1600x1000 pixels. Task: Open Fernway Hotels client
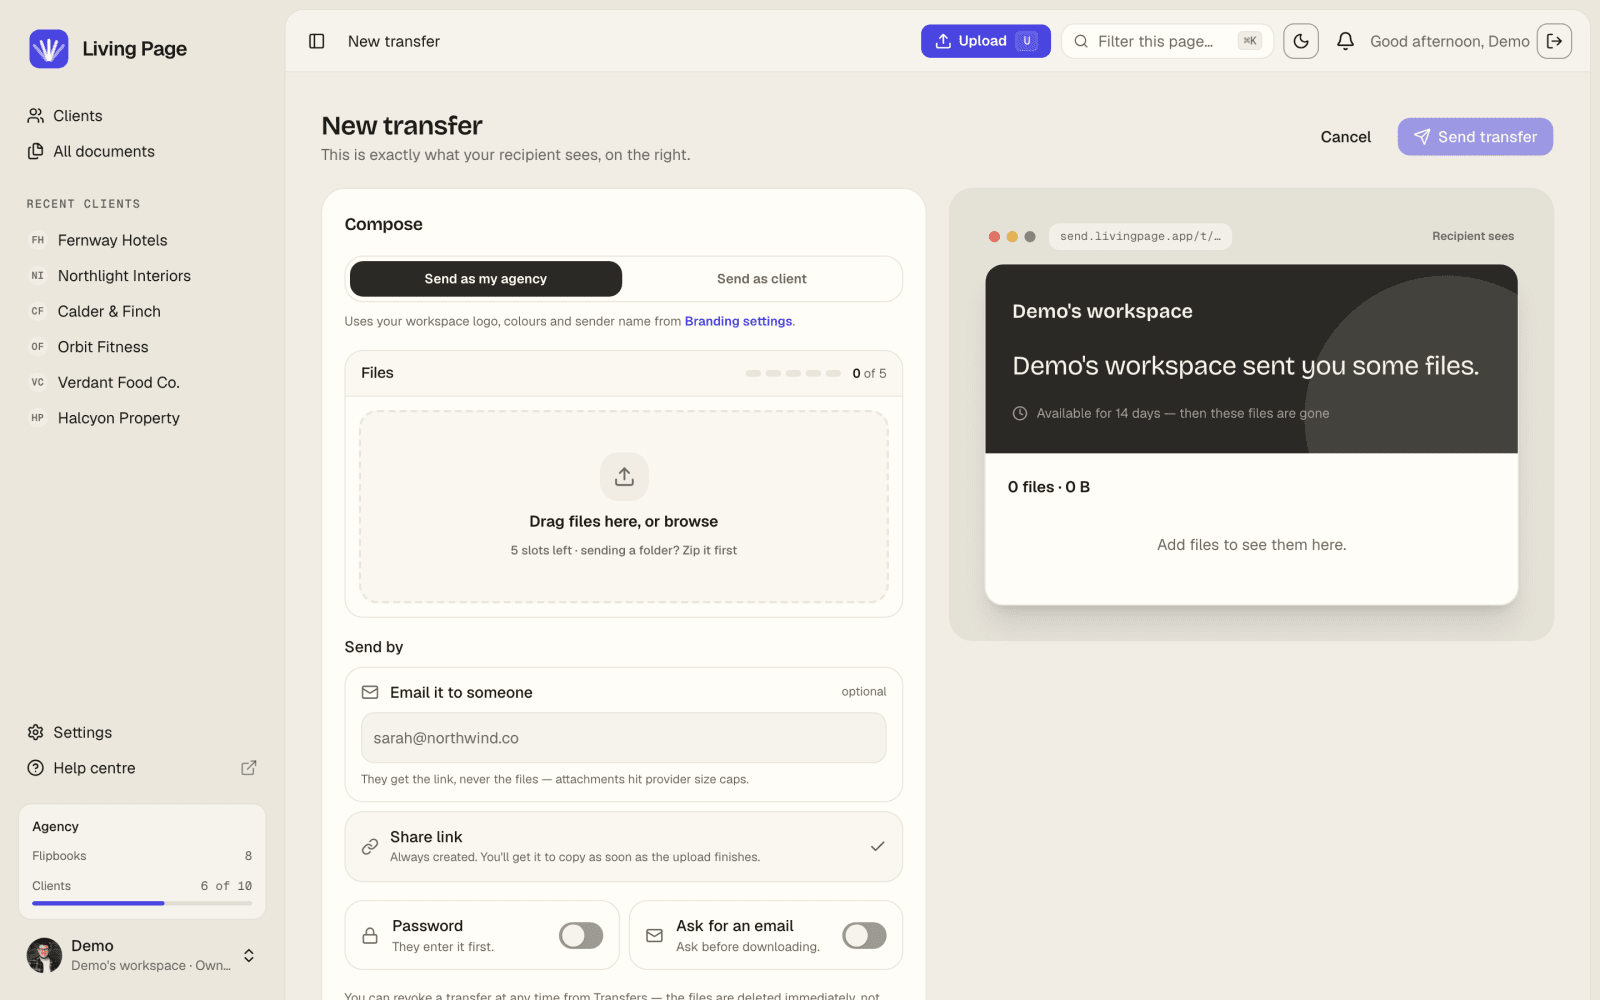142,240
